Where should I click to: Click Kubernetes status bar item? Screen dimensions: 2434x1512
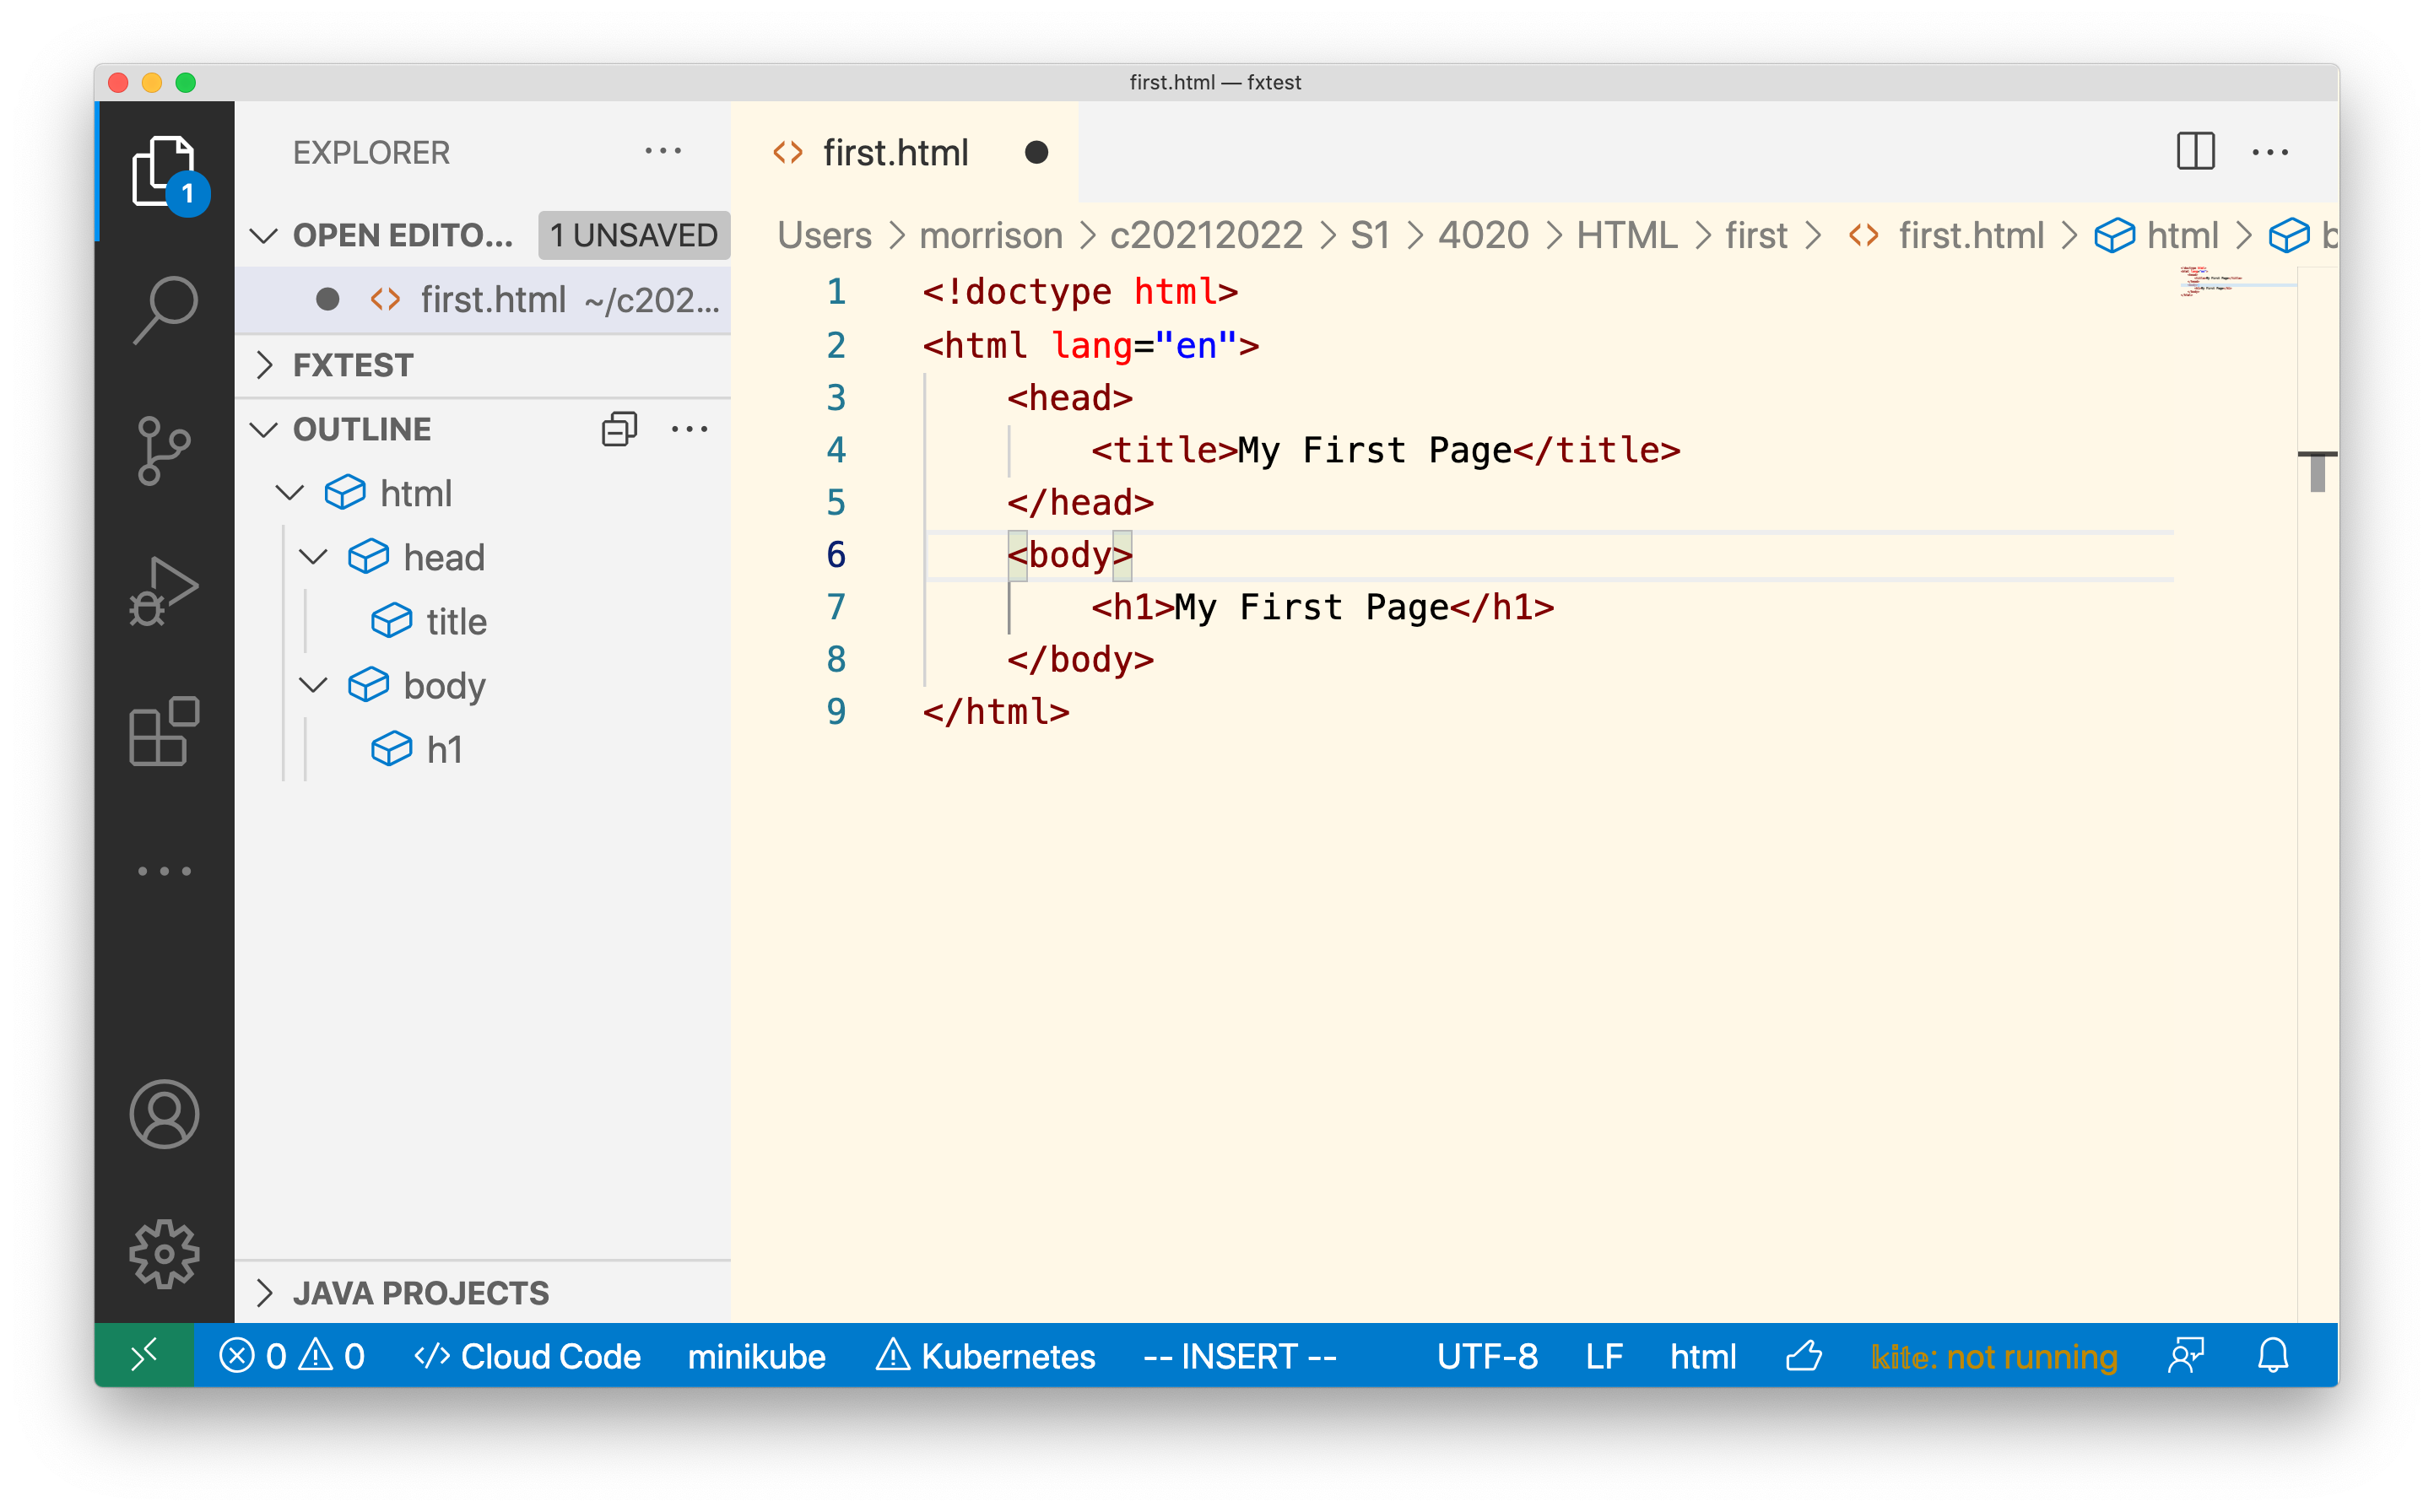pyautogui.click(x=985, y=1356)
